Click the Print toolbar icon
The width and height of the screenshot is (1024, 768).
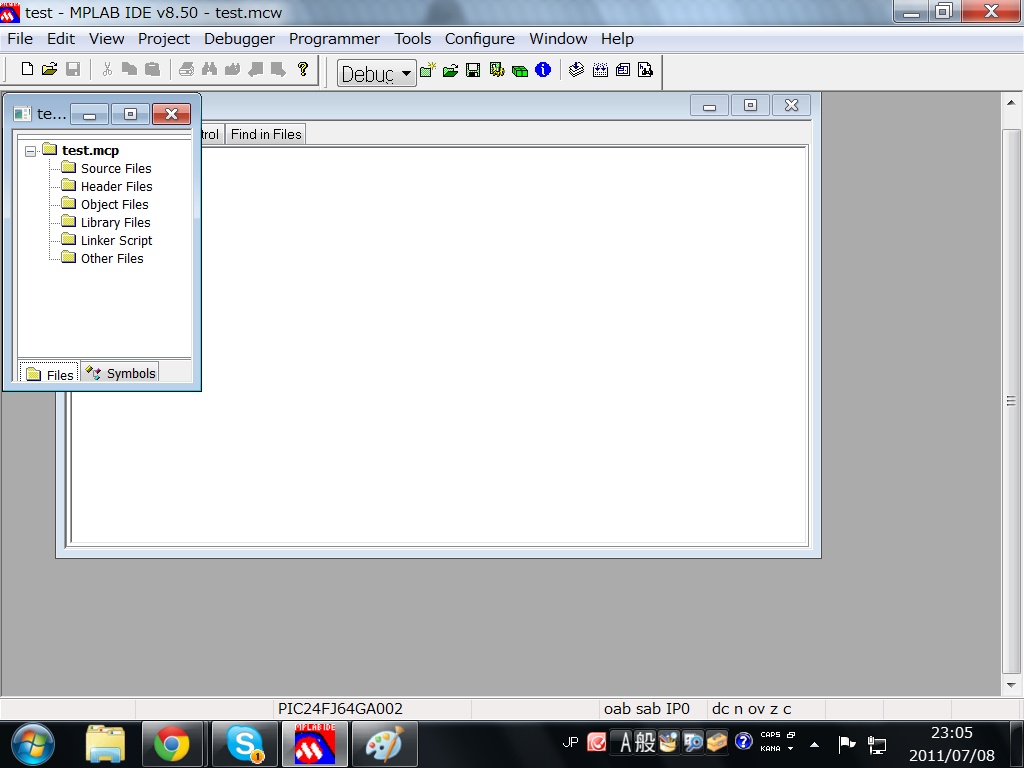tap(187, 69)
